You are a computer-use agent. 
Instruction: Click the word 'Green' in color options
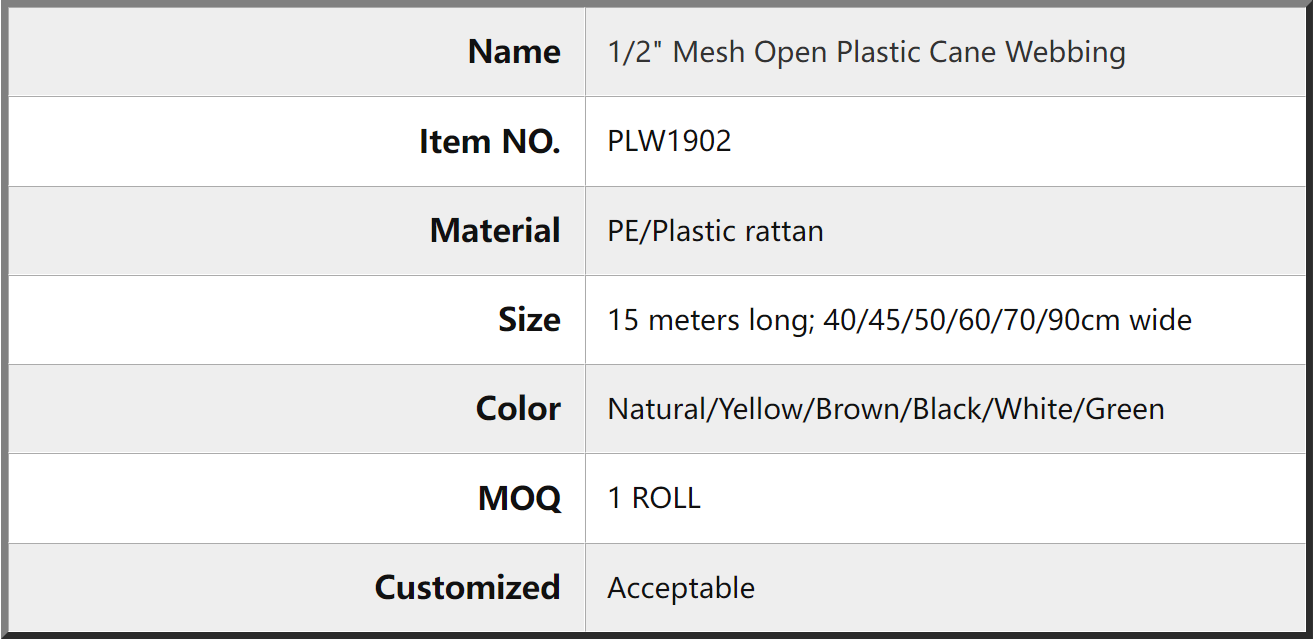tap(1125, 409)
